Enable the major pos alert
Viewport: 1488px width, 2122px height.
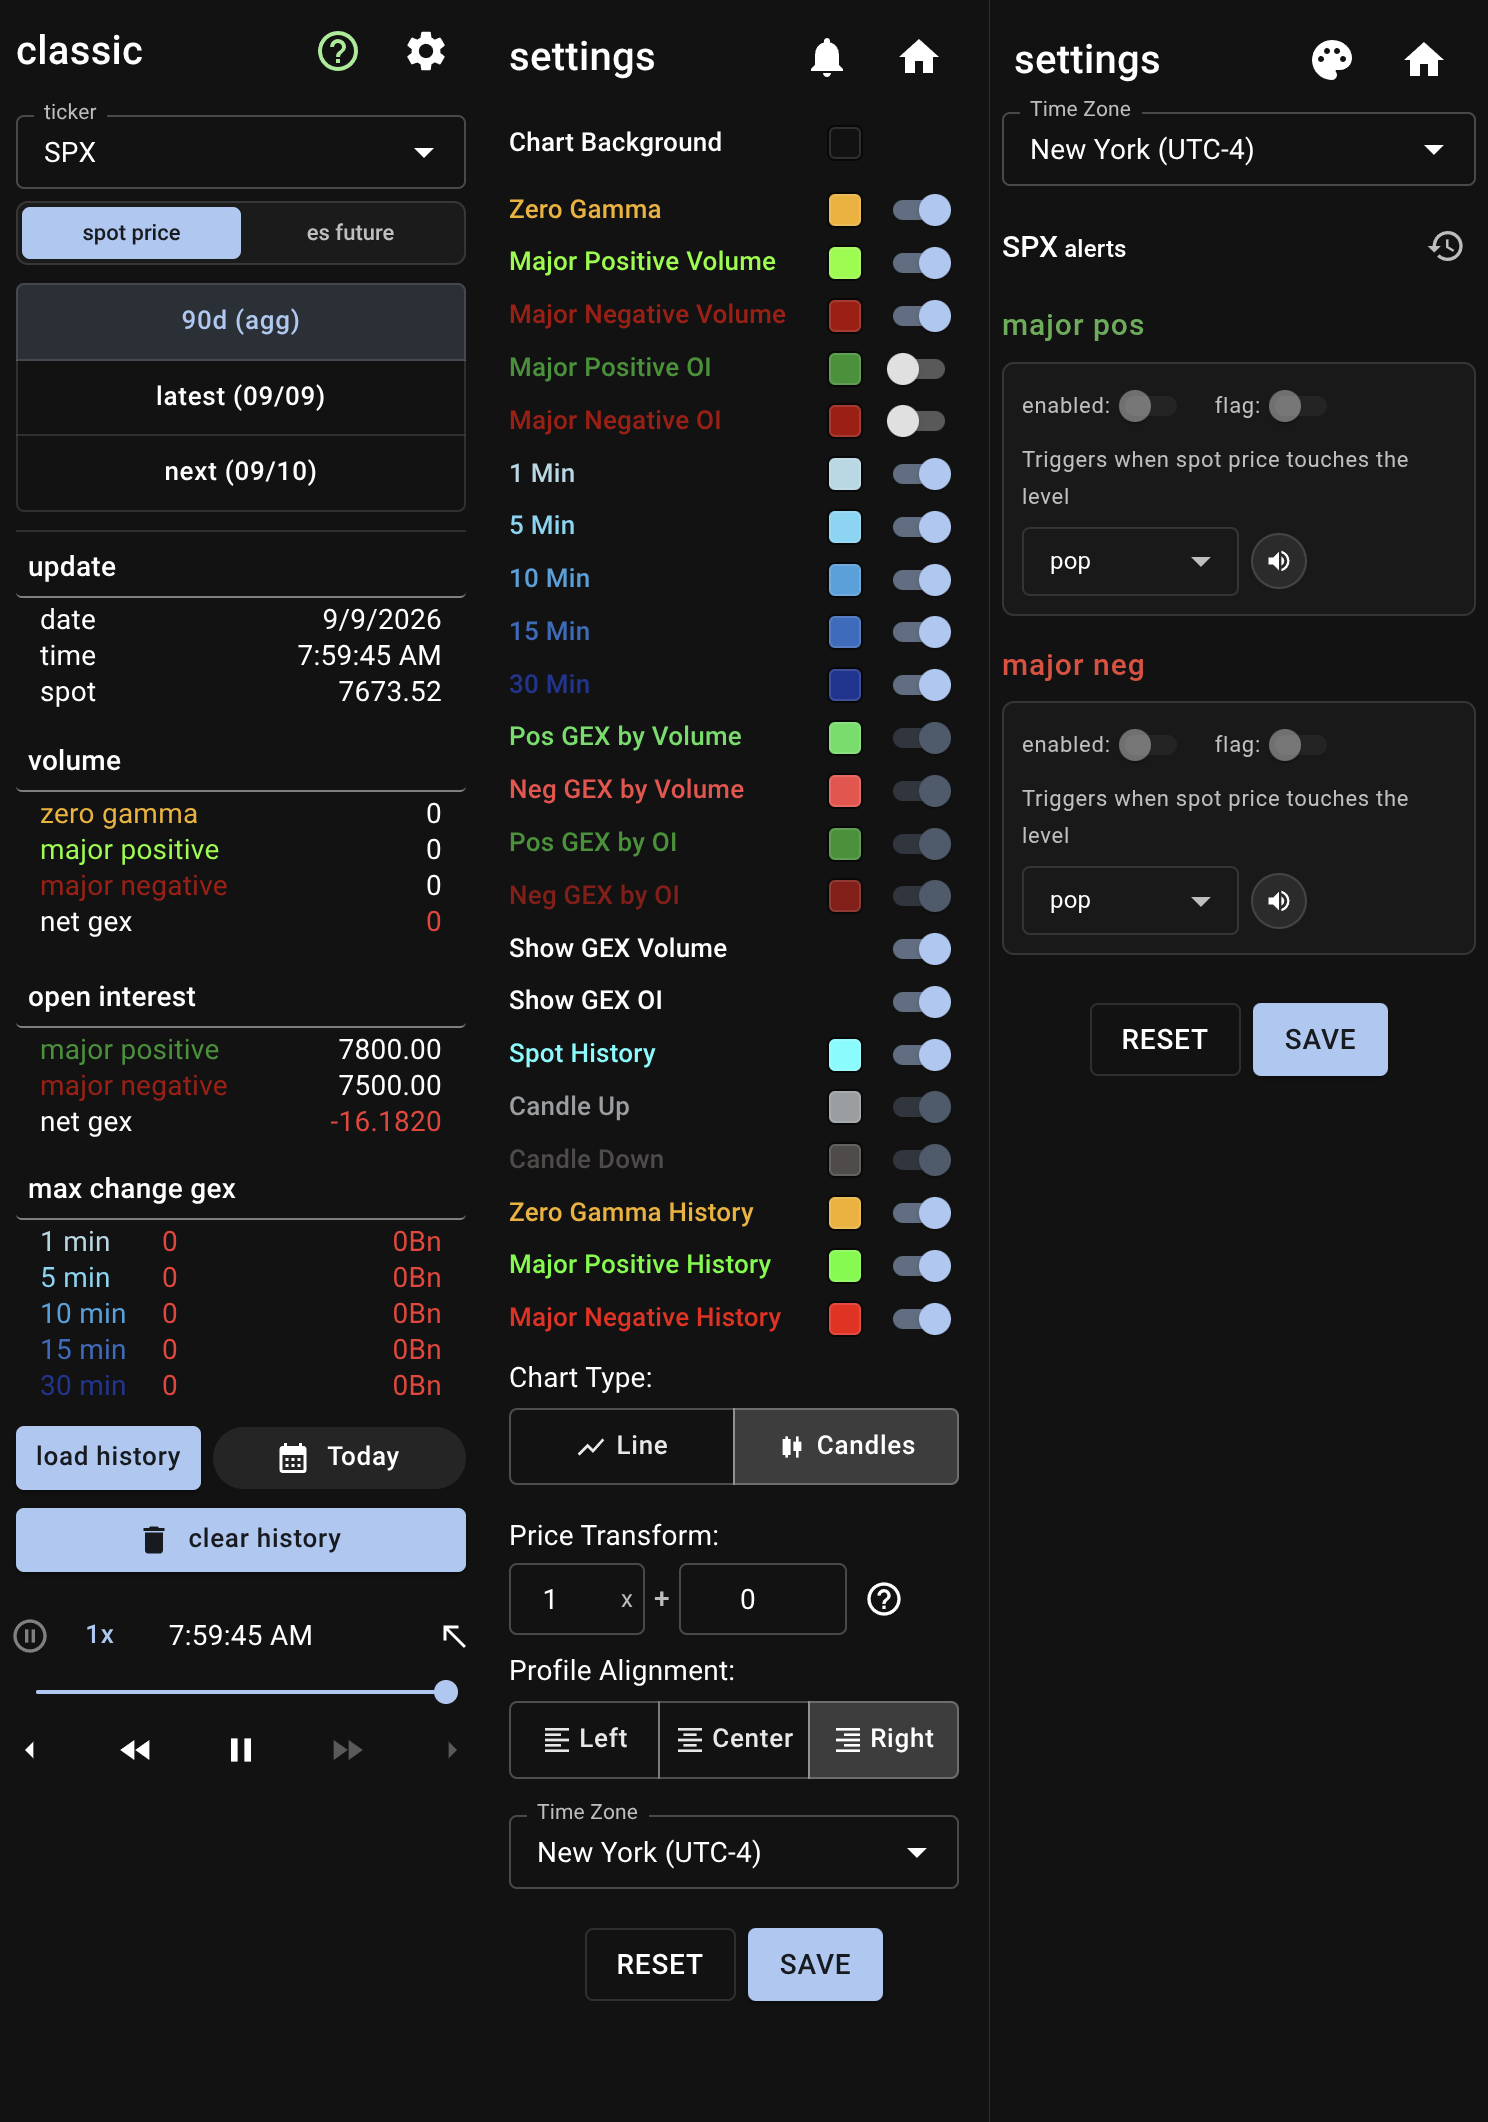[1148, 406]
